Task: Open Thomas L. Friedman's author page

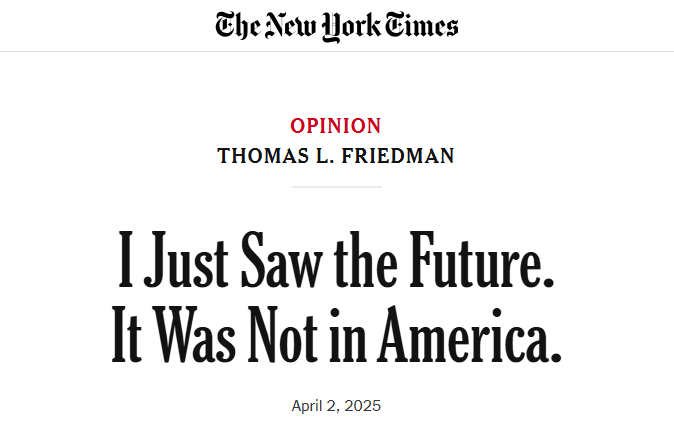Action: point(336,156)
